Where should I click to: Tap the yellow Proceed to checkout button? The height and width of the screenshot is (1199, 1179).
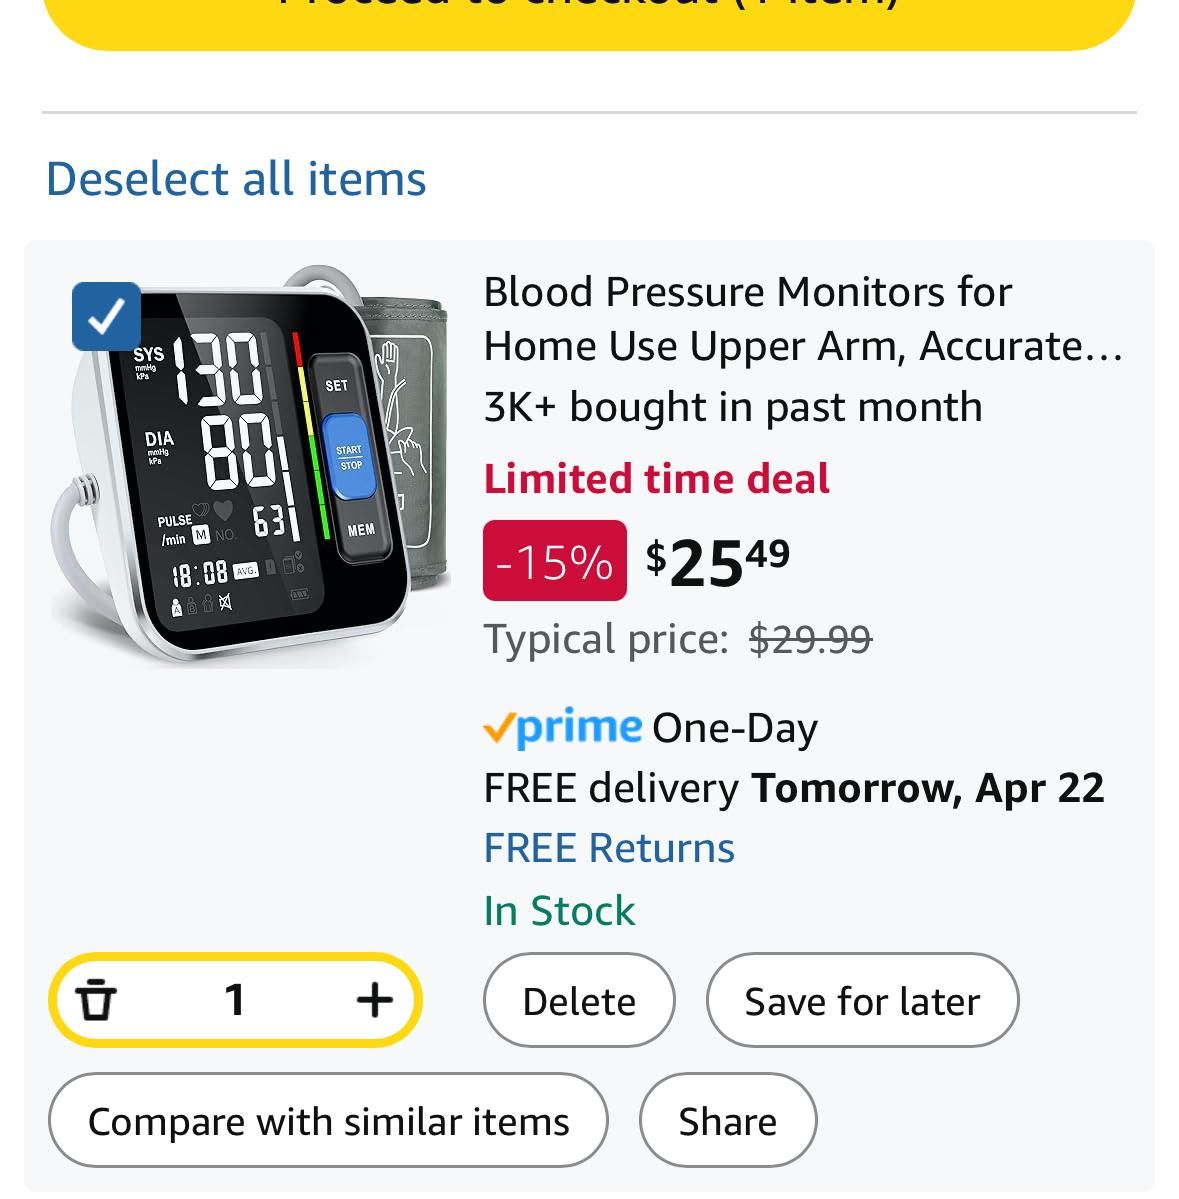[589, 15]
